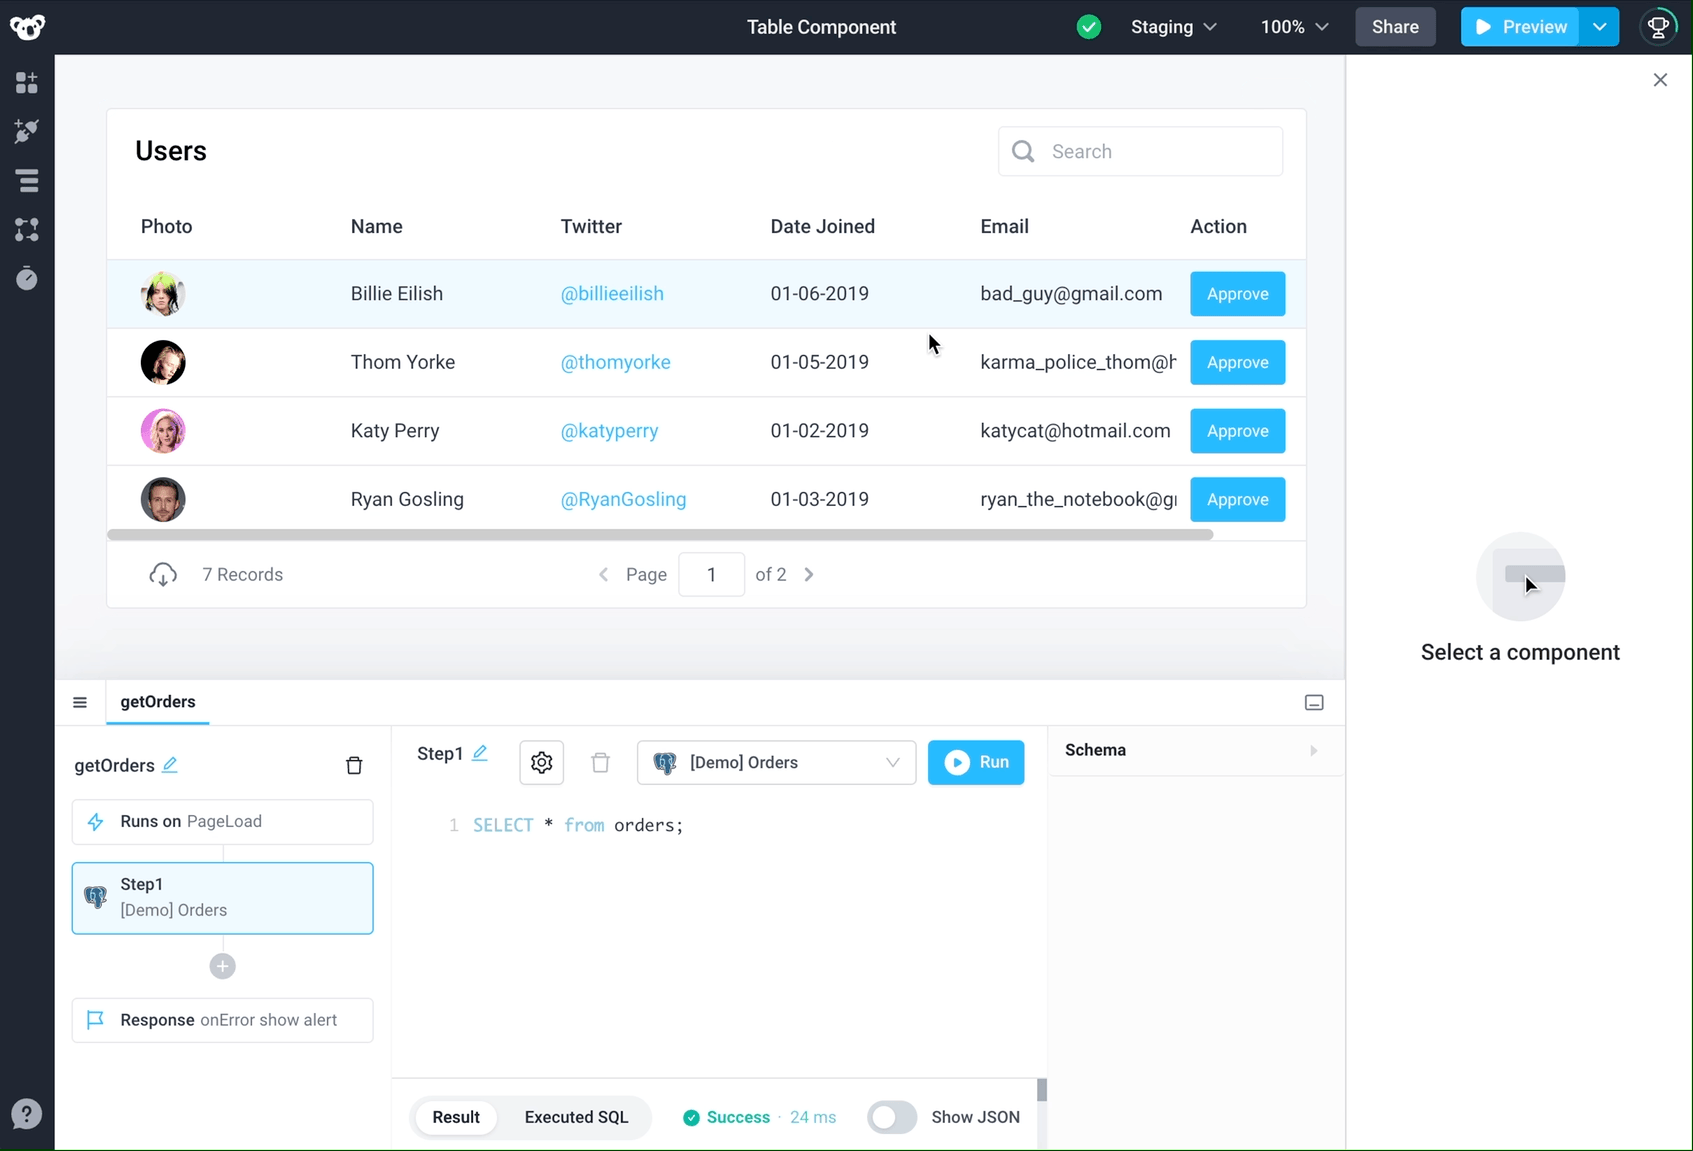Click the table horizontal scrollbar

coord(660,535)
